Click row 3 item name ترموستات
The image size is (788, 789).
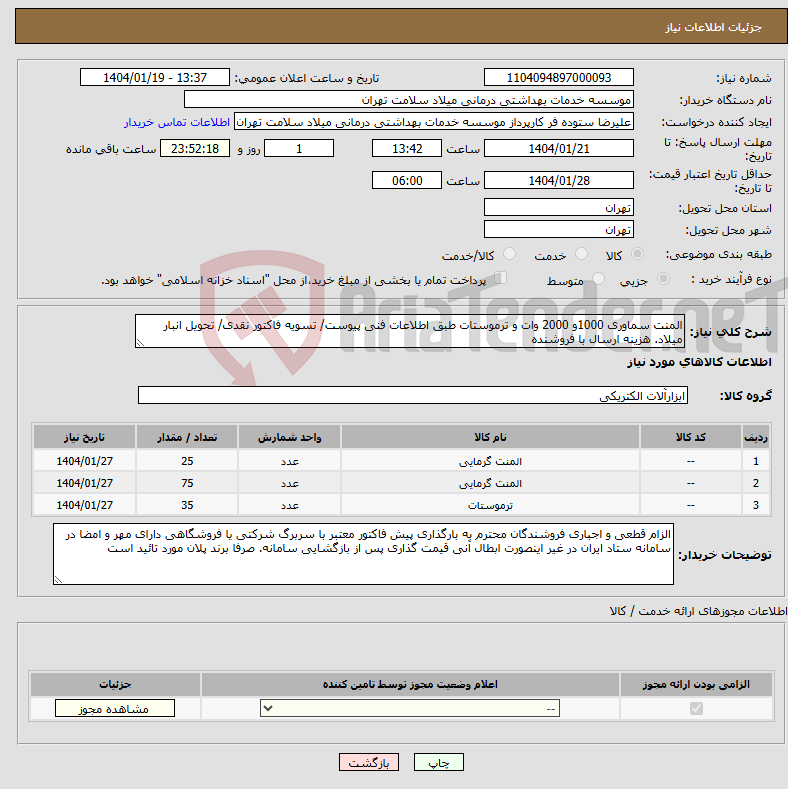point(490,505)
